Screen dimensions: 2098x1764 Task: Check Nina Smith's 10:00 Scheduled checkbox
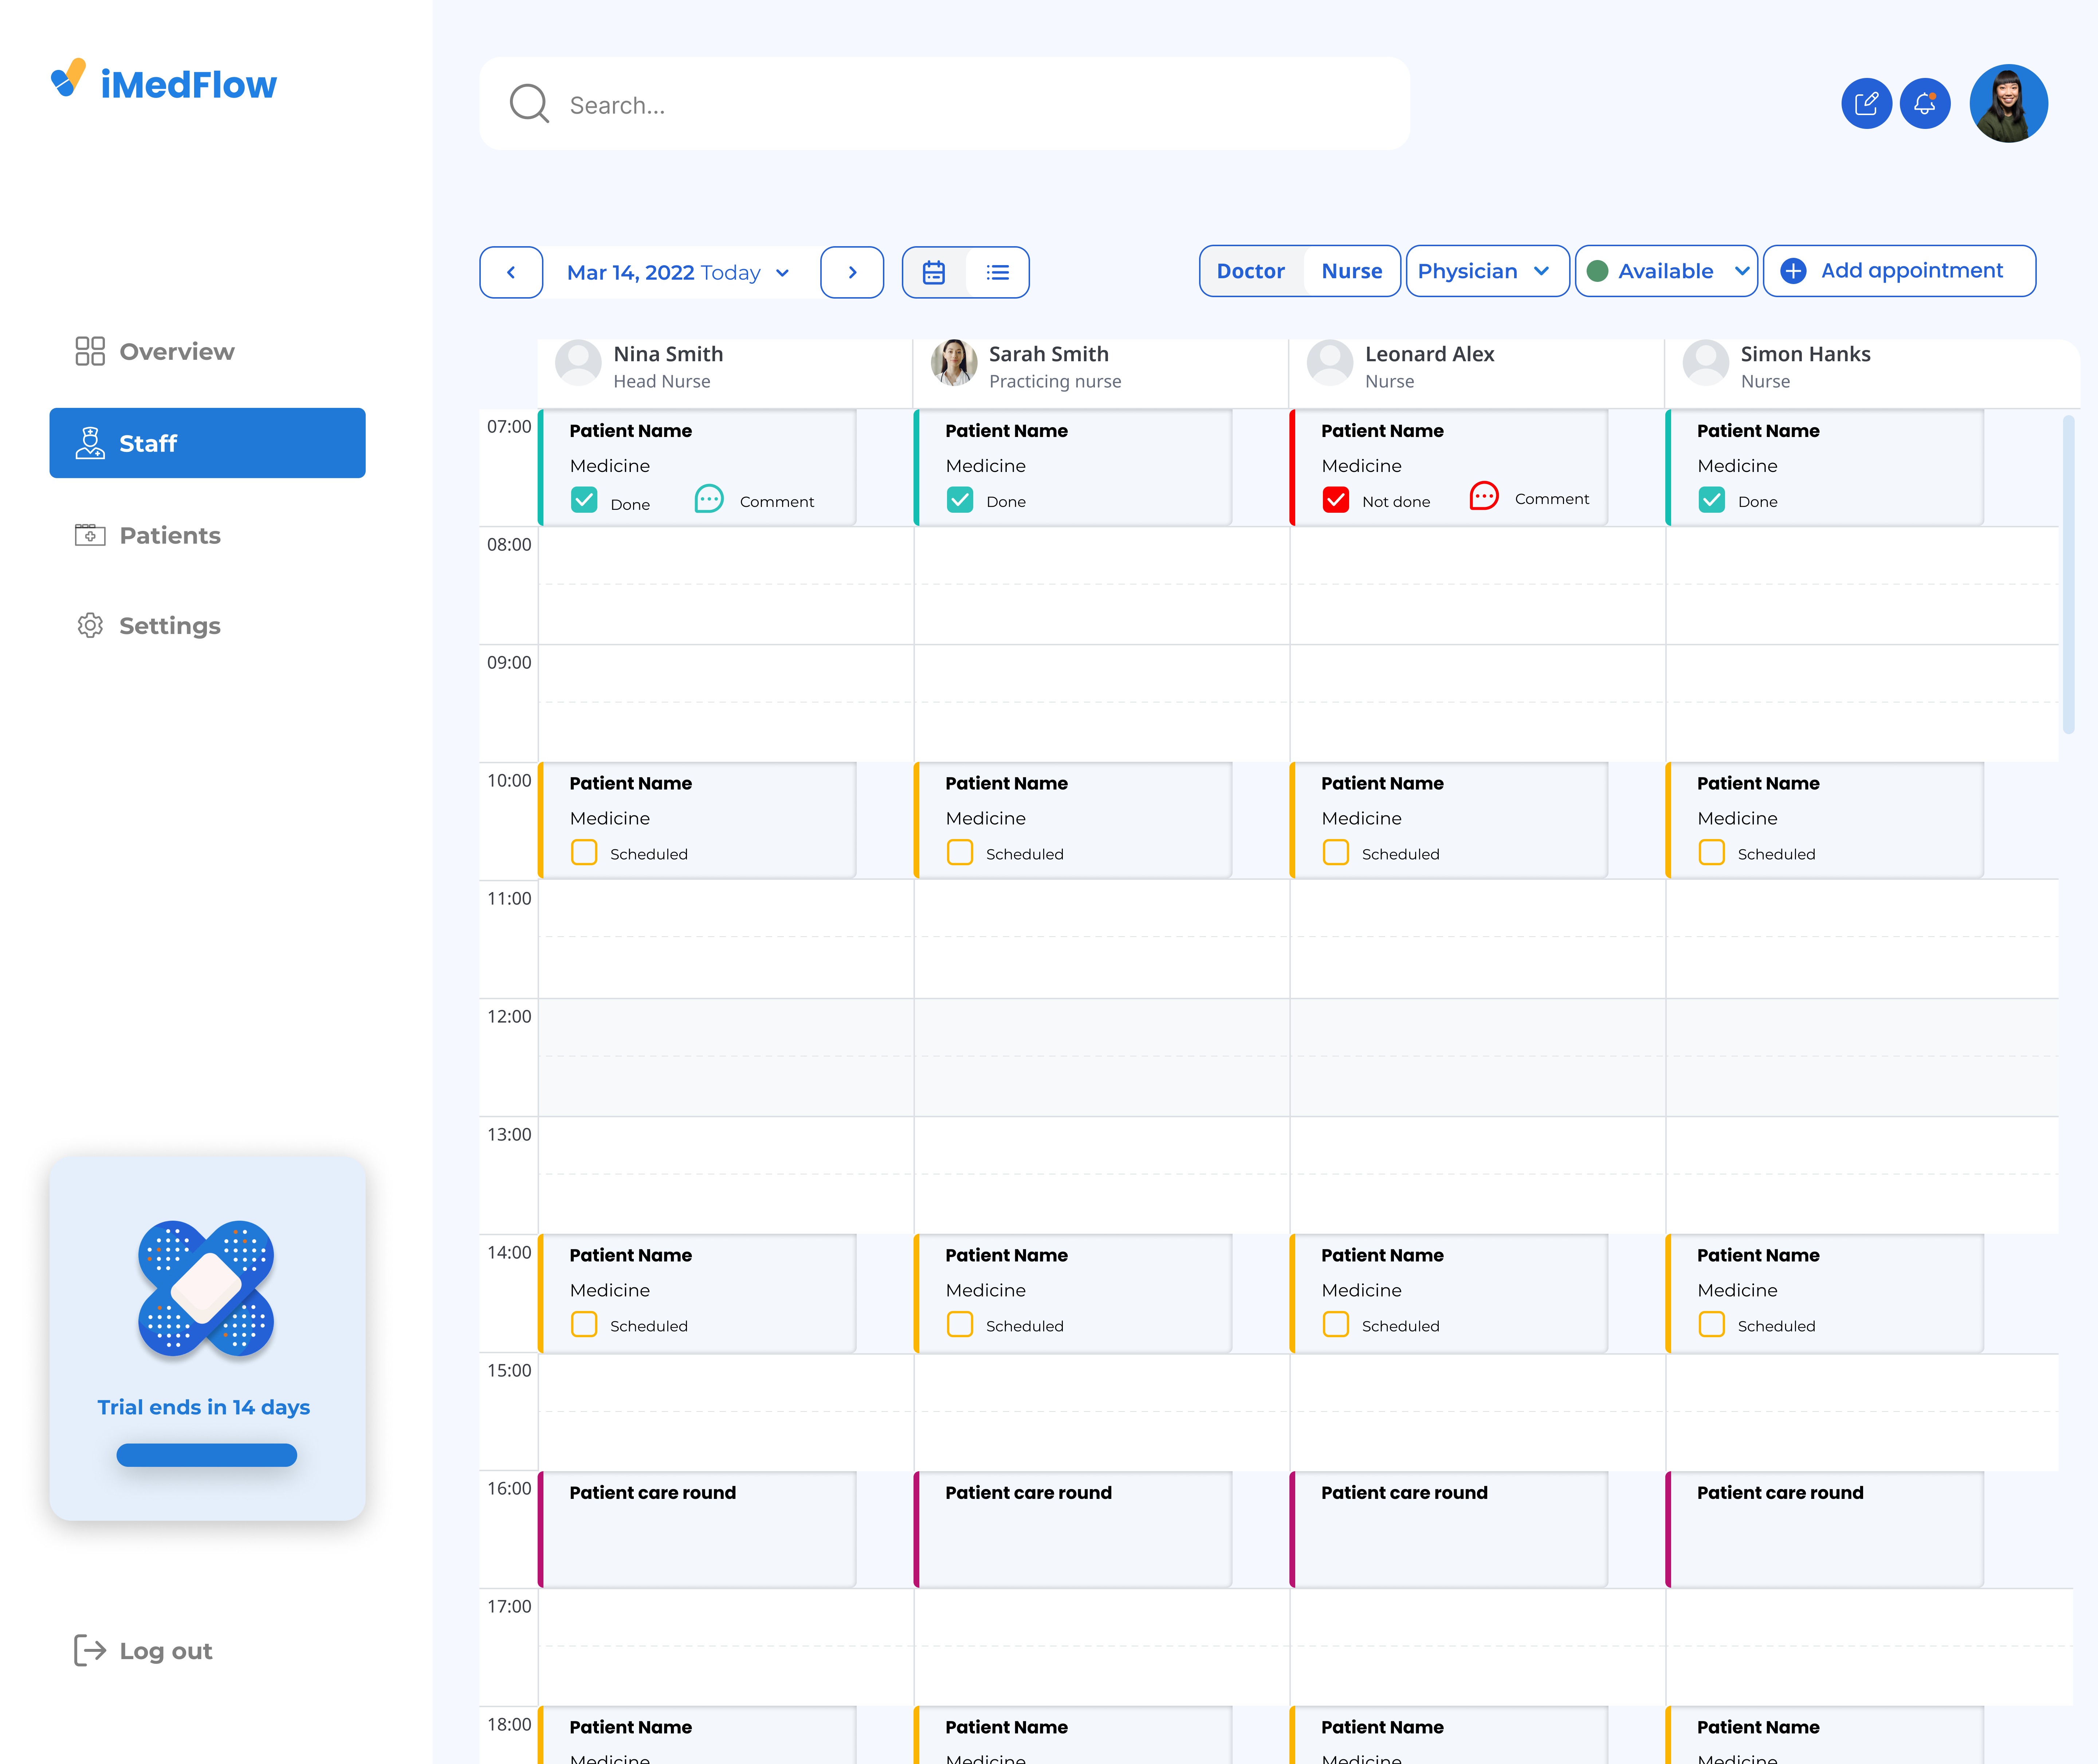click(x=584, y=852)
